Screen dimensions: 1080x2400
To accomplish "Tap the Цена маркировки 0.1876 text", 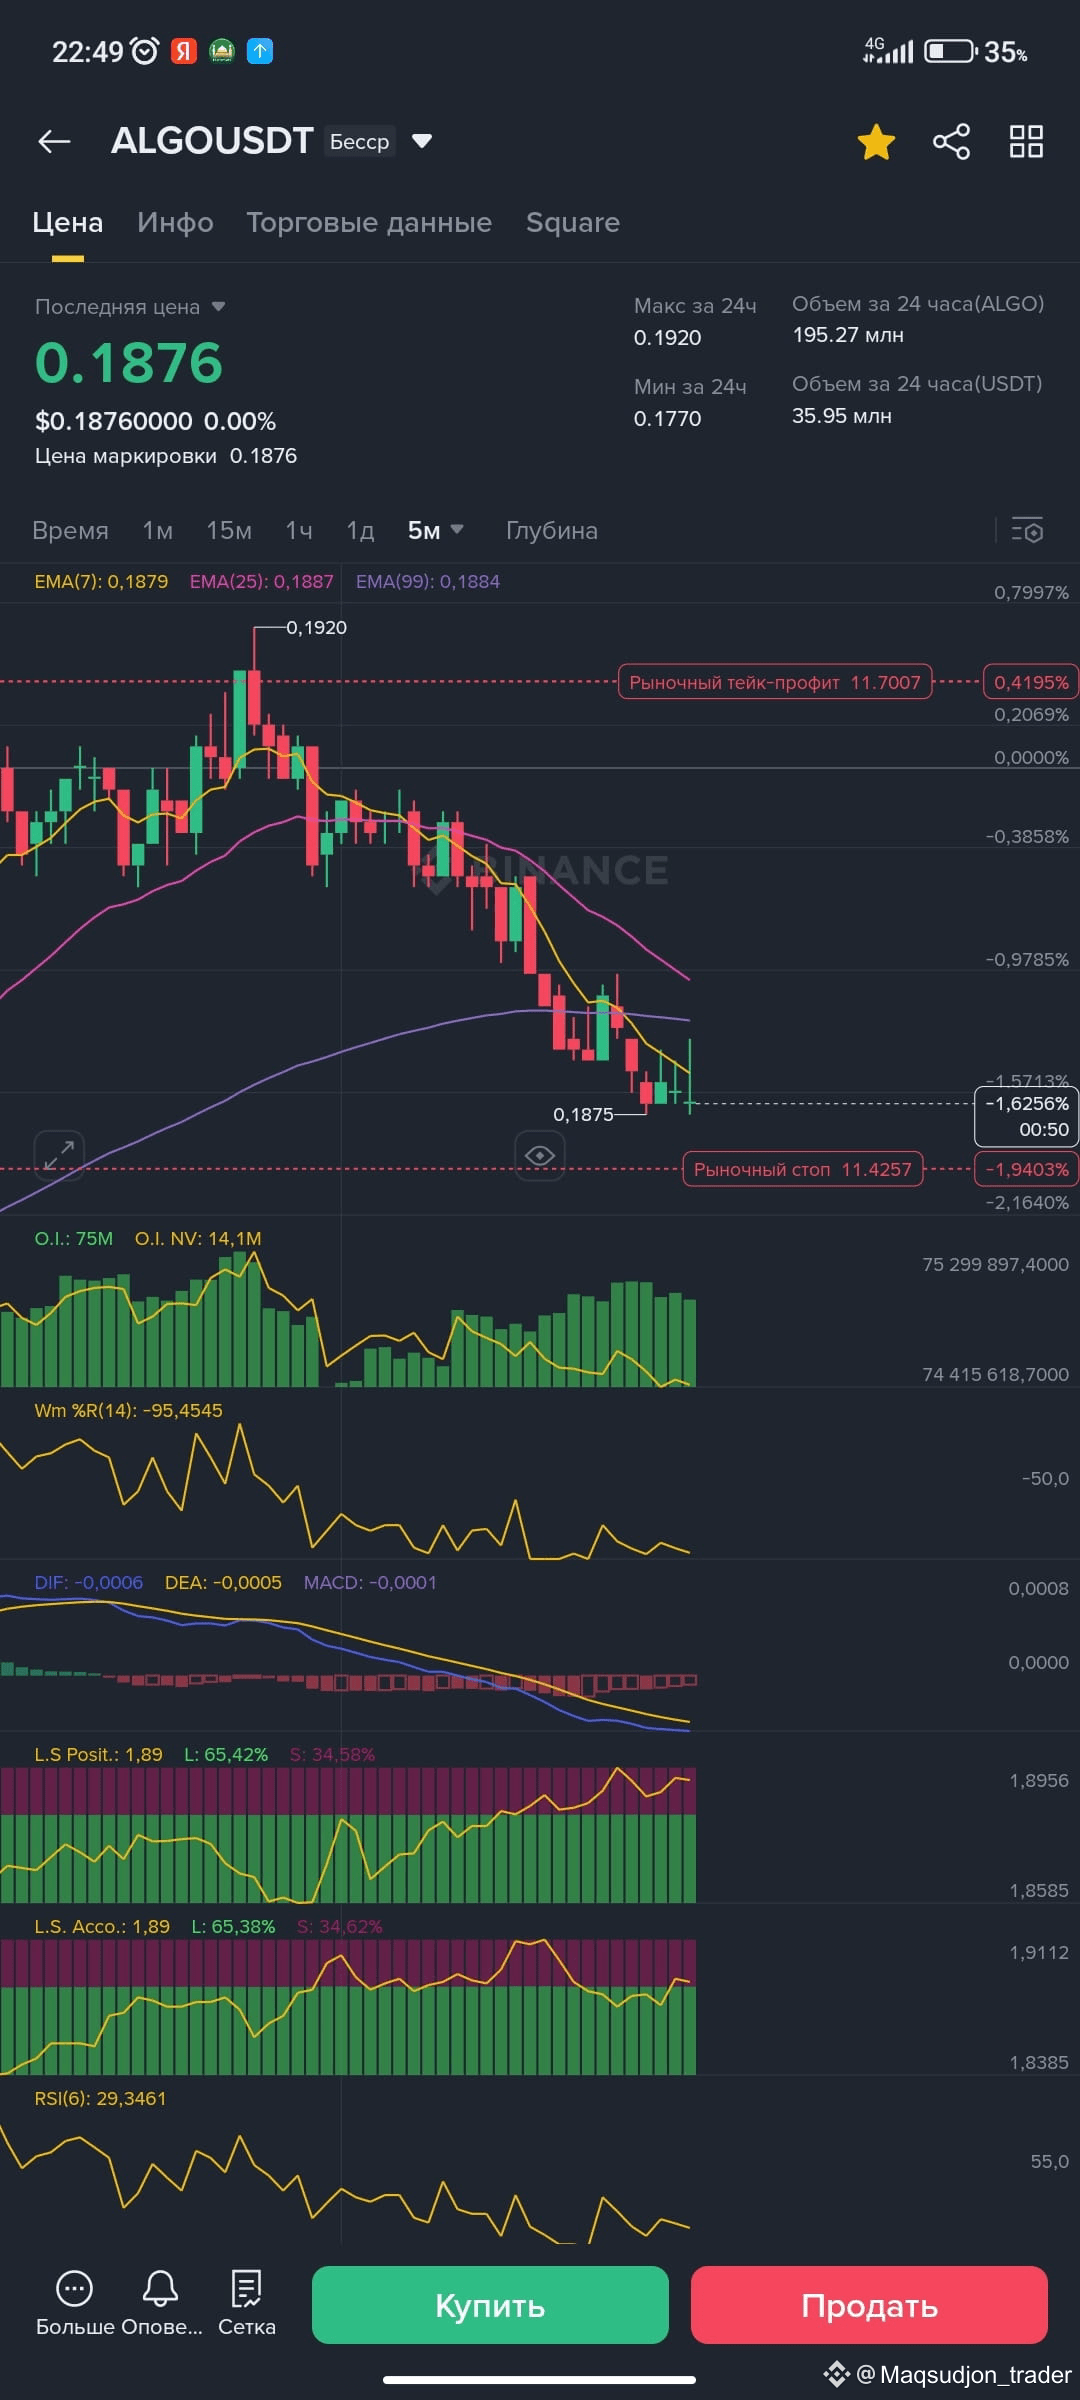I will pos(166,456).
